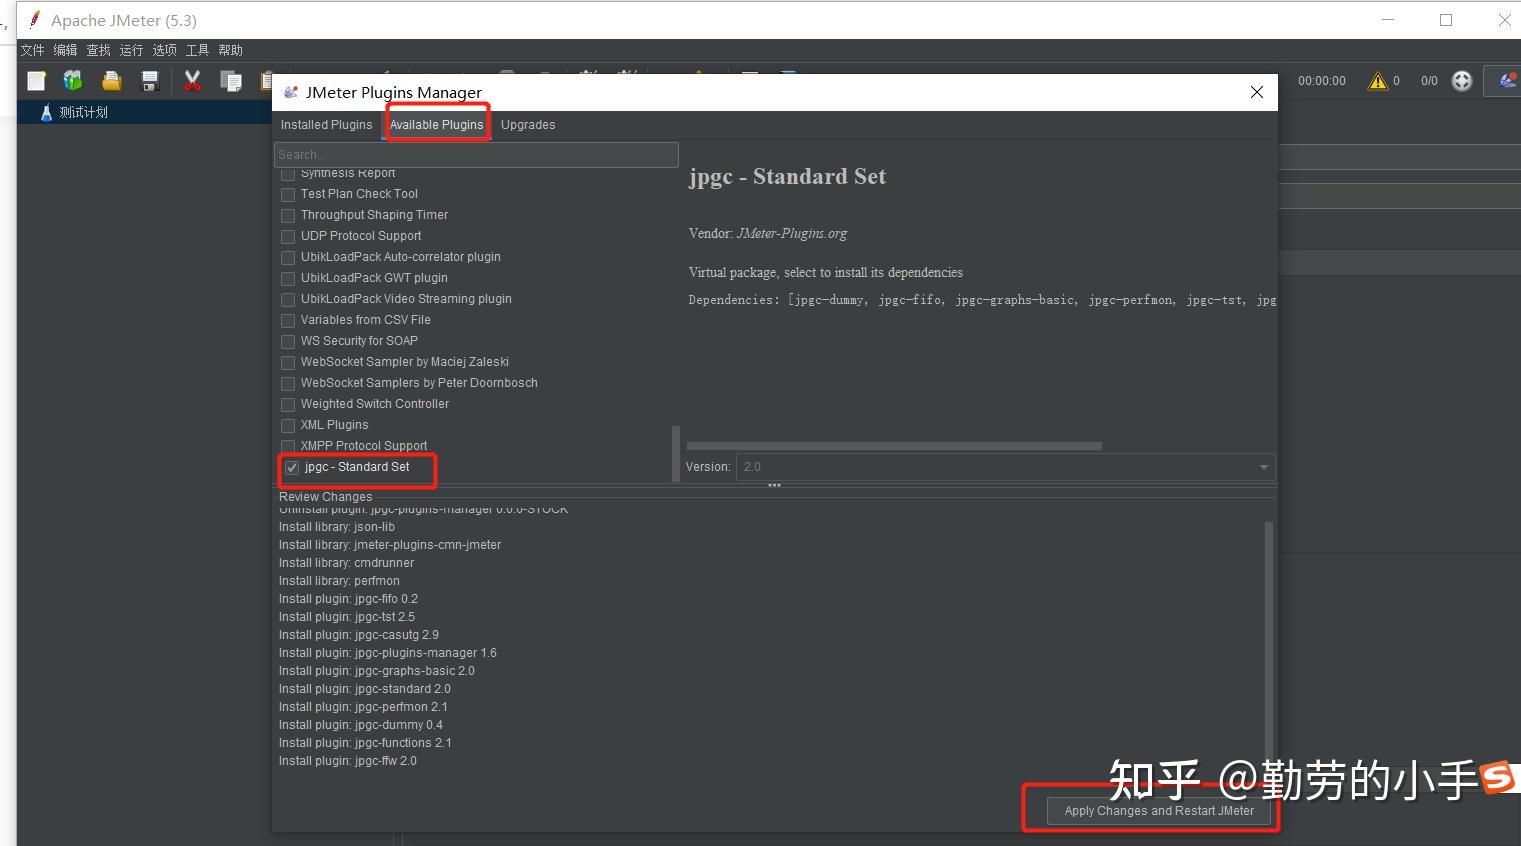This screenshot has height=846, width=1521.
Task: Click Install plugin: jpgc-standard 2.0 line
Action: [365, 689]
